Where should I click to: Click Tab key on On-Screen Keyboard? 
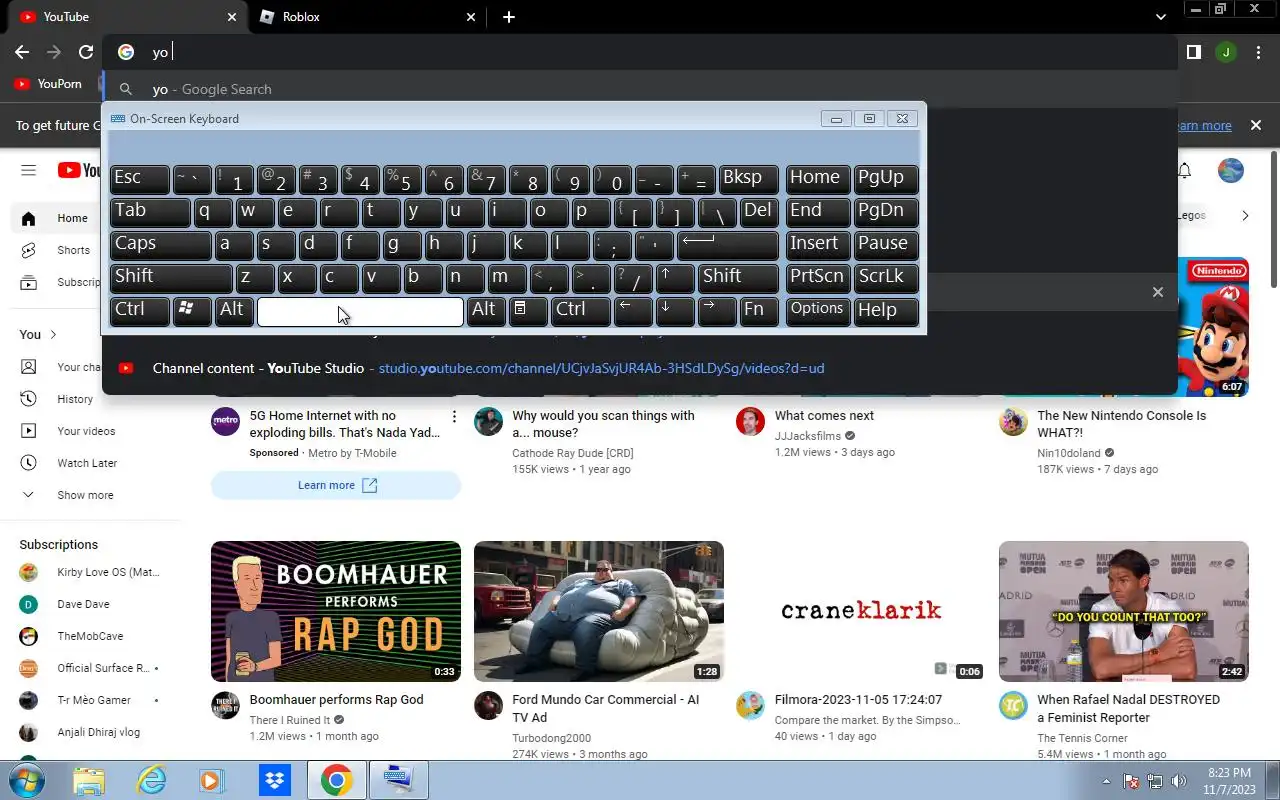point(150,211)
